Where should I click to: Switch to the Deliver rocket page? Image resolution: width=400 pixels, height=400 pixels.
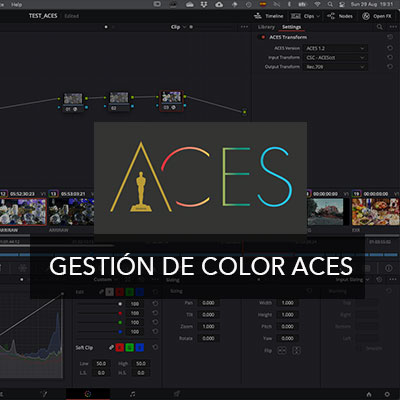(x=177, y=394)
